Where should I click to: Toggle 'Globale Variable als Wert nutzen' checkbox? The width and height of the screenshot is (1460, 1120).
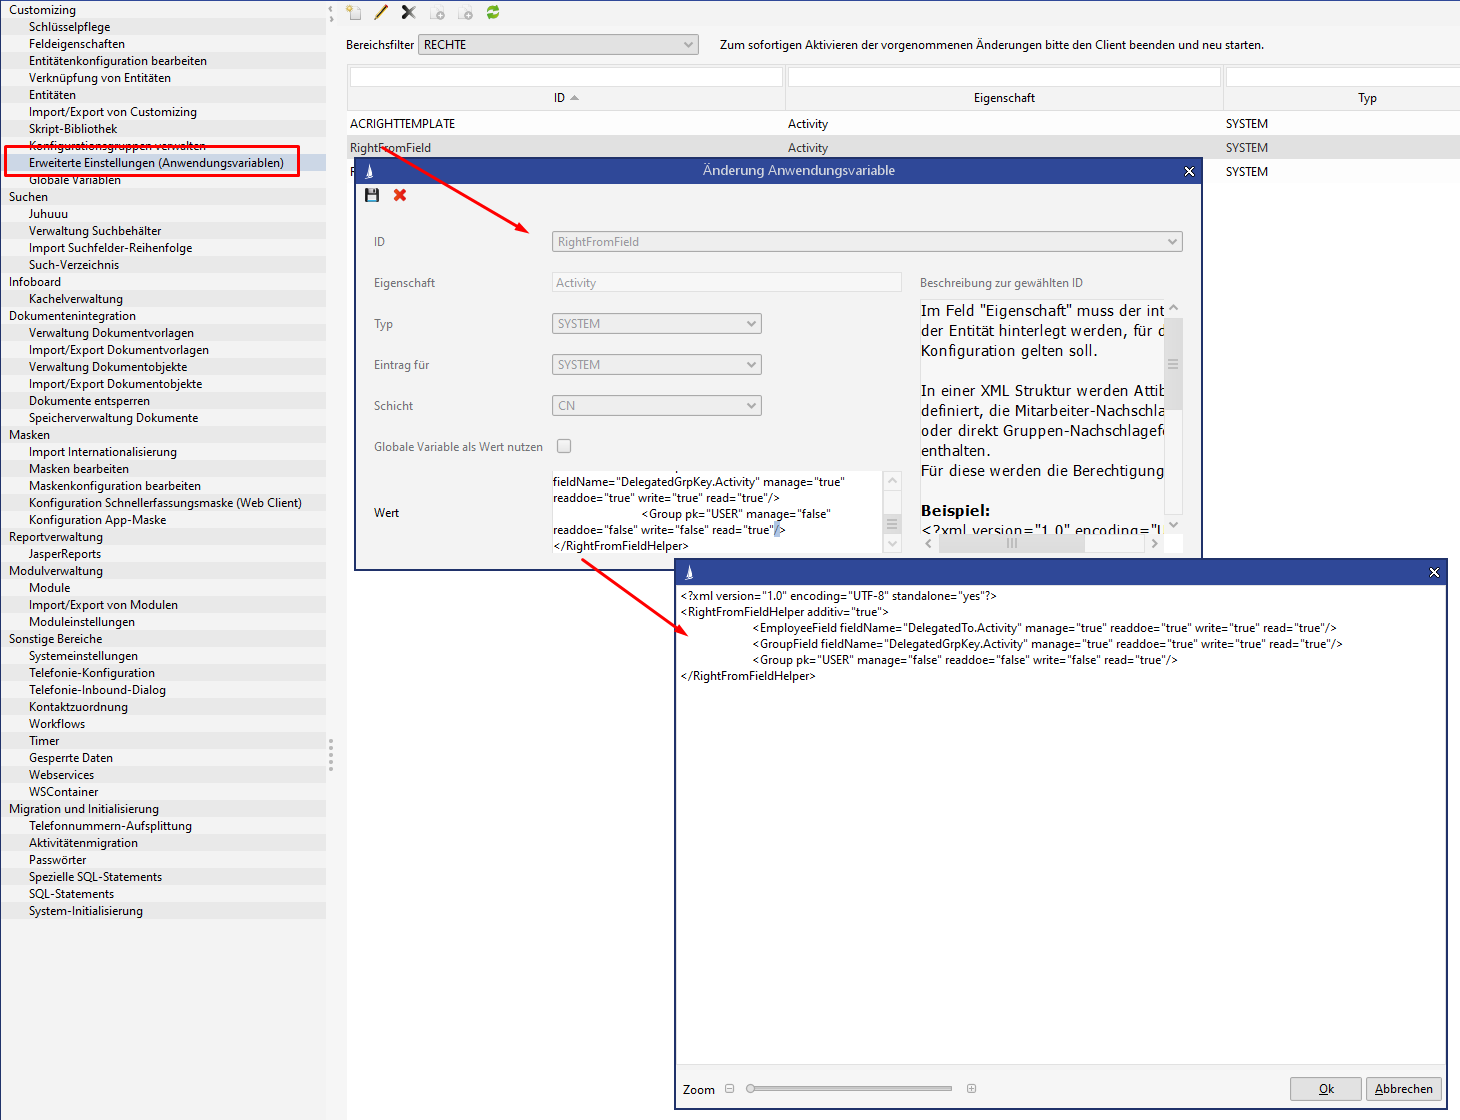(564, 447)
